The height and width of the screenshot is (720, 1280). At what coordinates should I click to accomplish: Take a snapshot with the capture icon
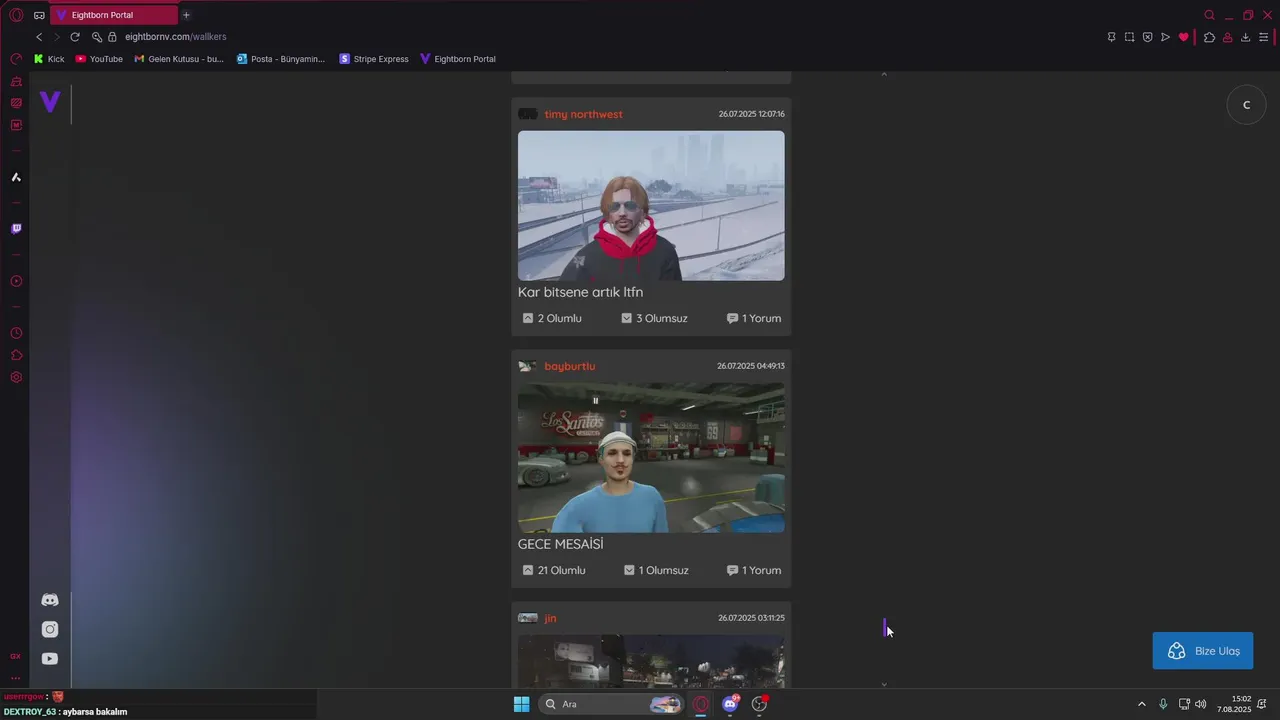(x=1129, y=37)
